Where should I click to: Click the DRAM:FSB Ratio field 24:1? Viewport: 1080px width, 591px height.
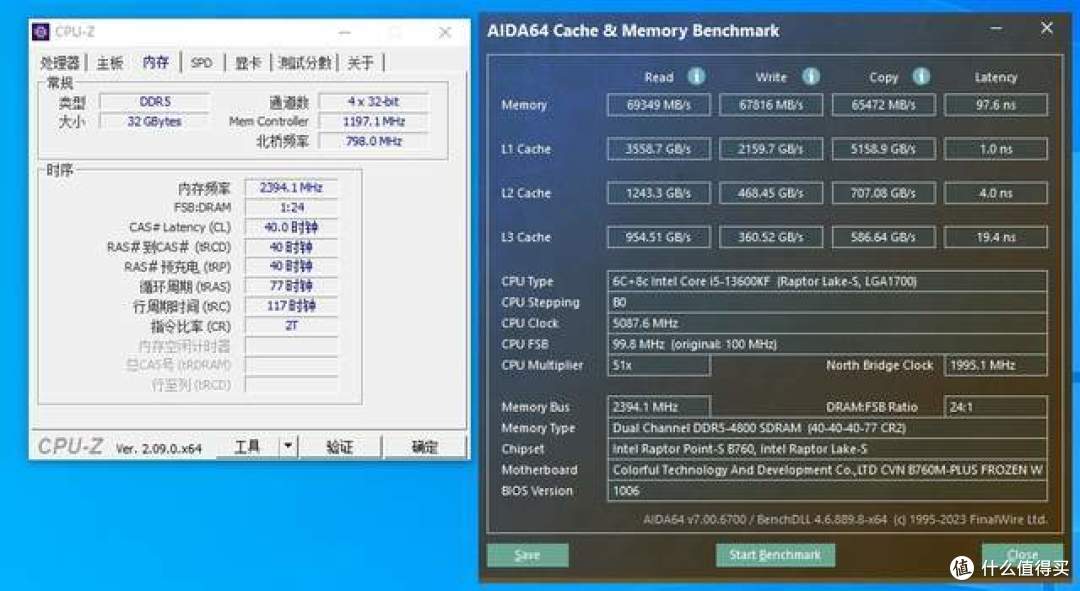996,406
